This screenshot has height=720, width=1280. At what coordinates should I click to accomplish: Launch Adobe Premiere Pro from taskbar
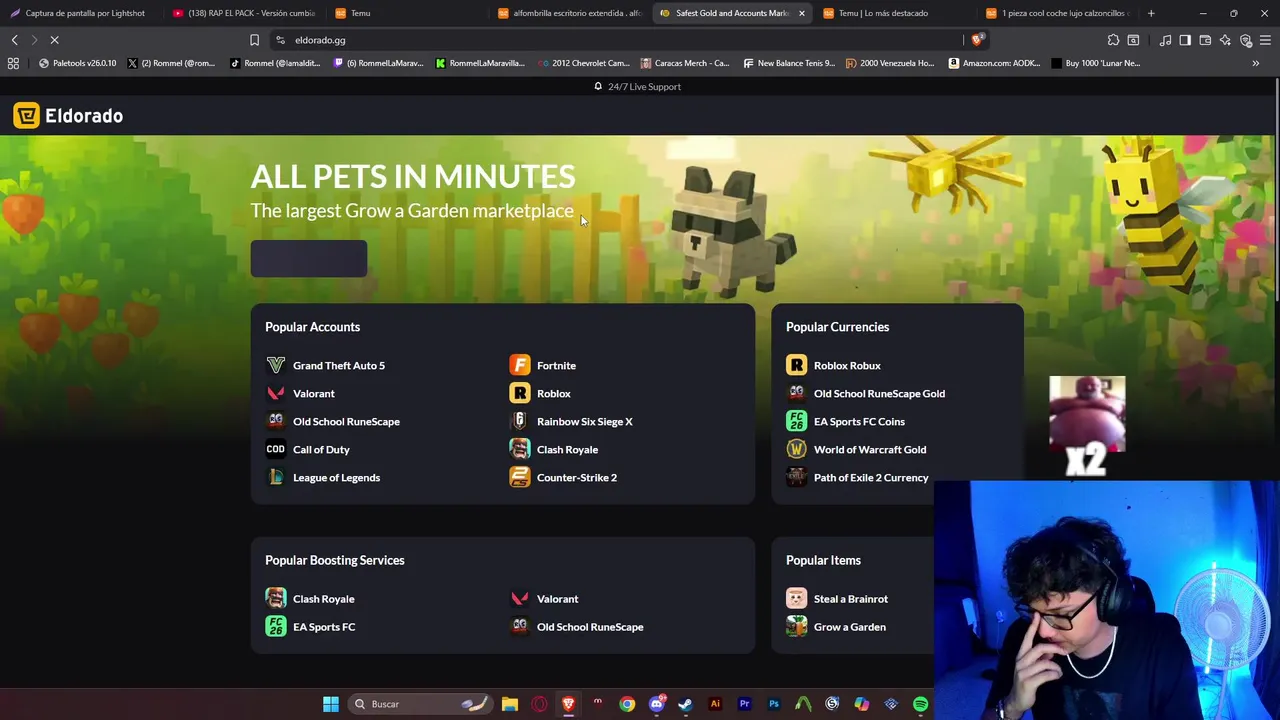pos(744,704)
